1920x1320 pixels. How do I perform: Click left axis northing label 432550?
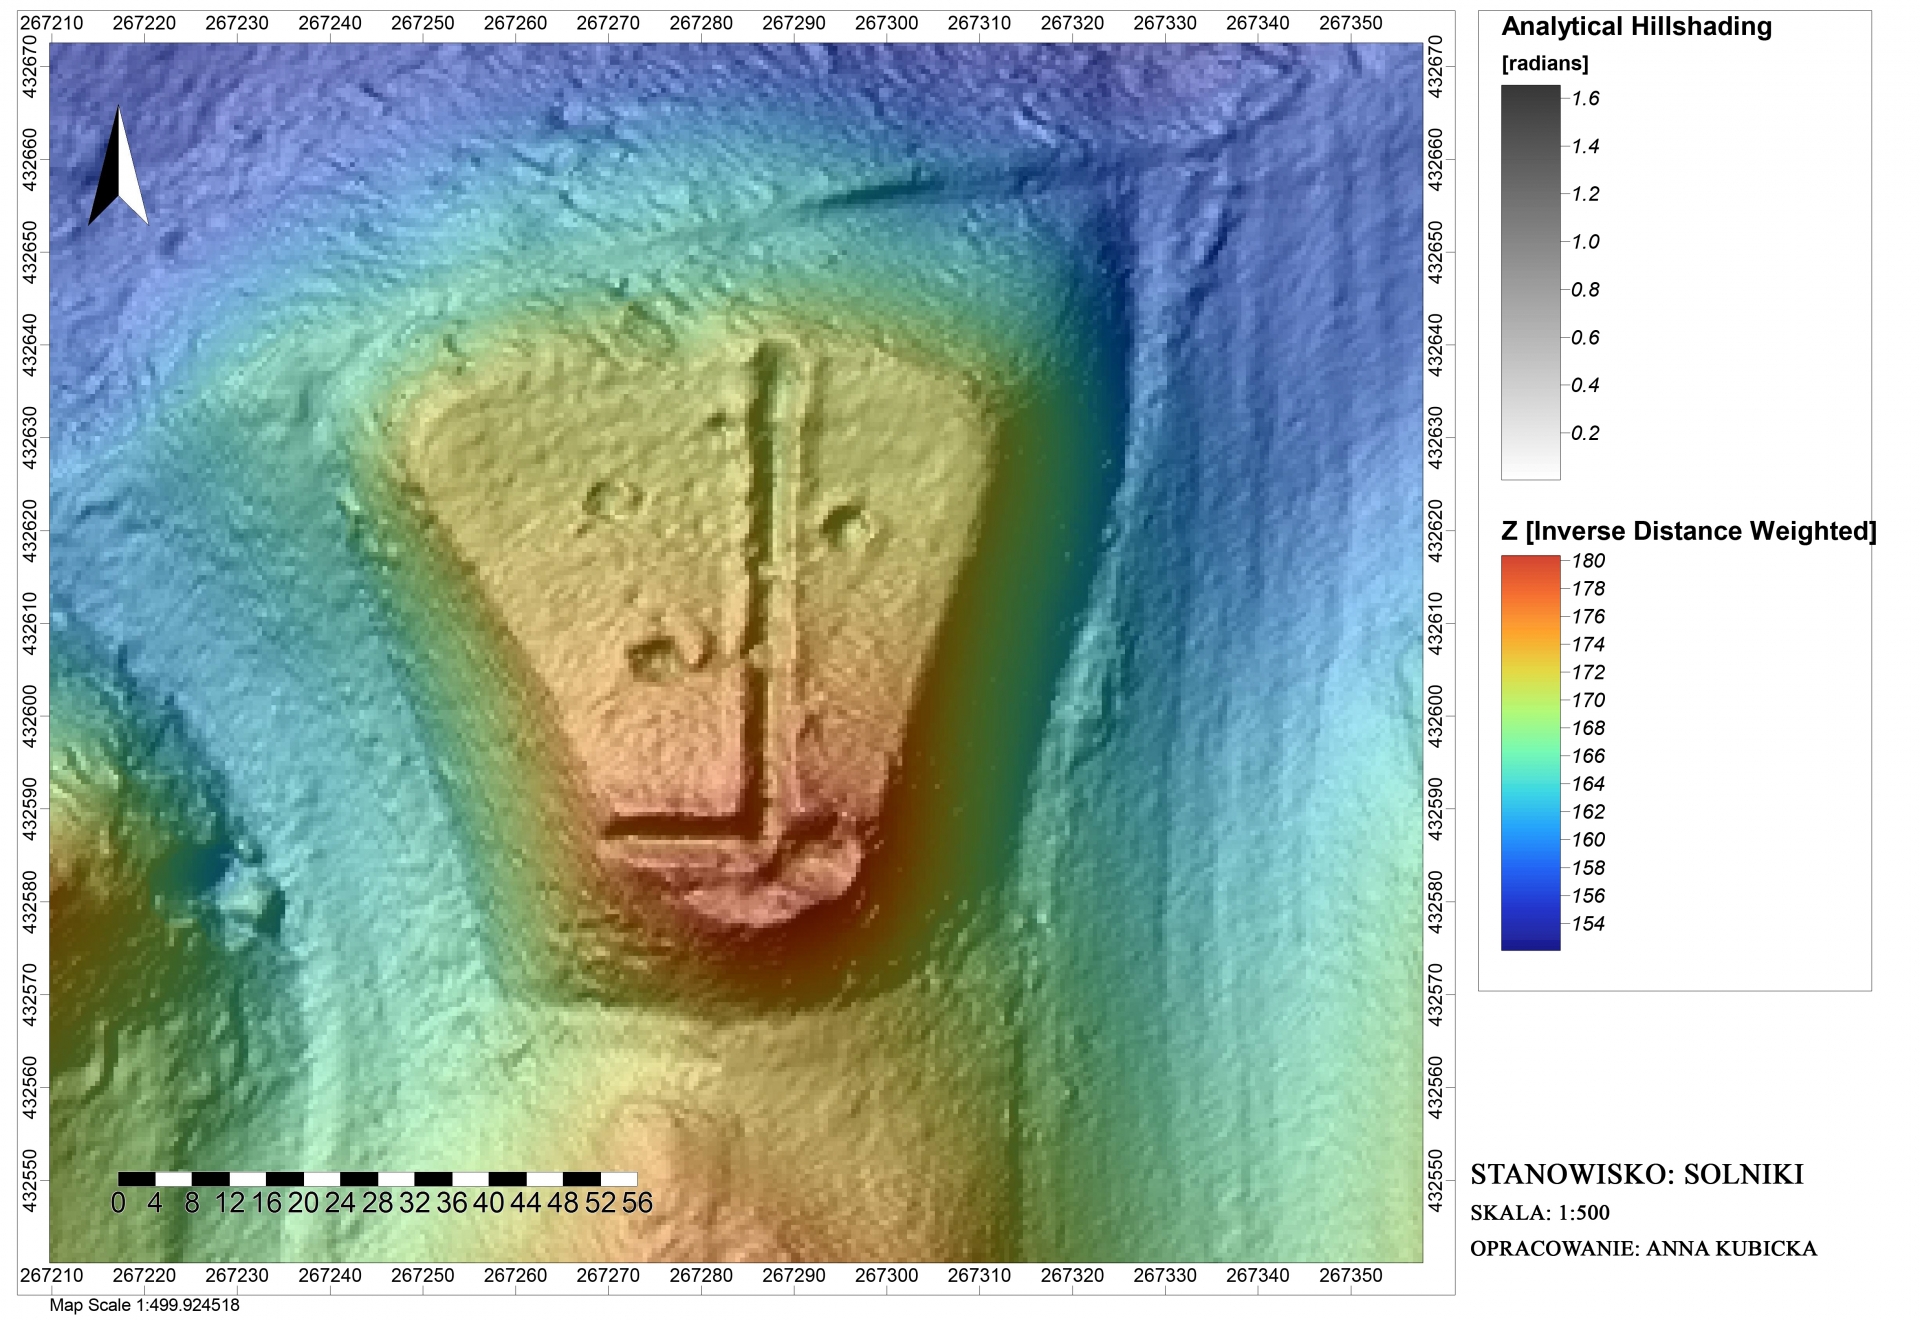[x=30, y=1180]
